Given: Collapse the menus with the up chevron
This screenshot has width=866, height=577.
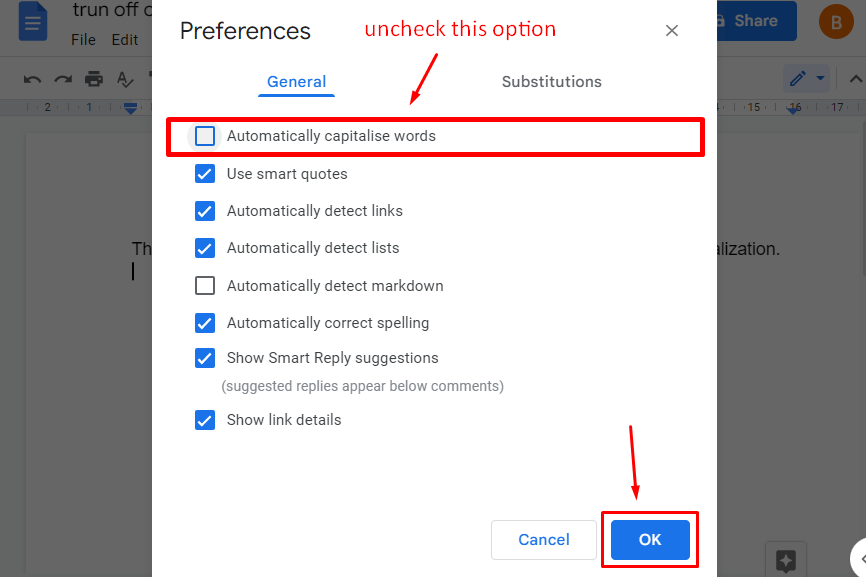Looking at the screenshot, I should tap(856, 79).
